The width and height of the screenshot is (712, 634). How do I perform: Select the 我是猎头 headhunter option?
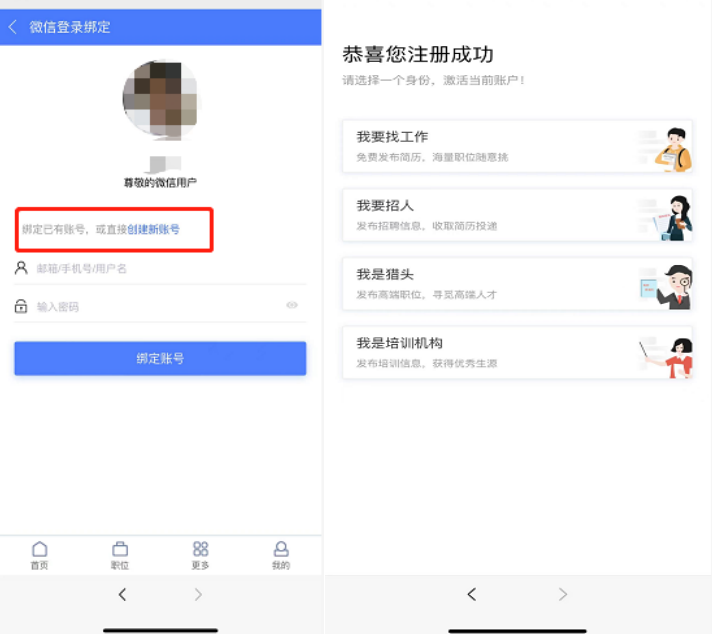tap(516, 284)
